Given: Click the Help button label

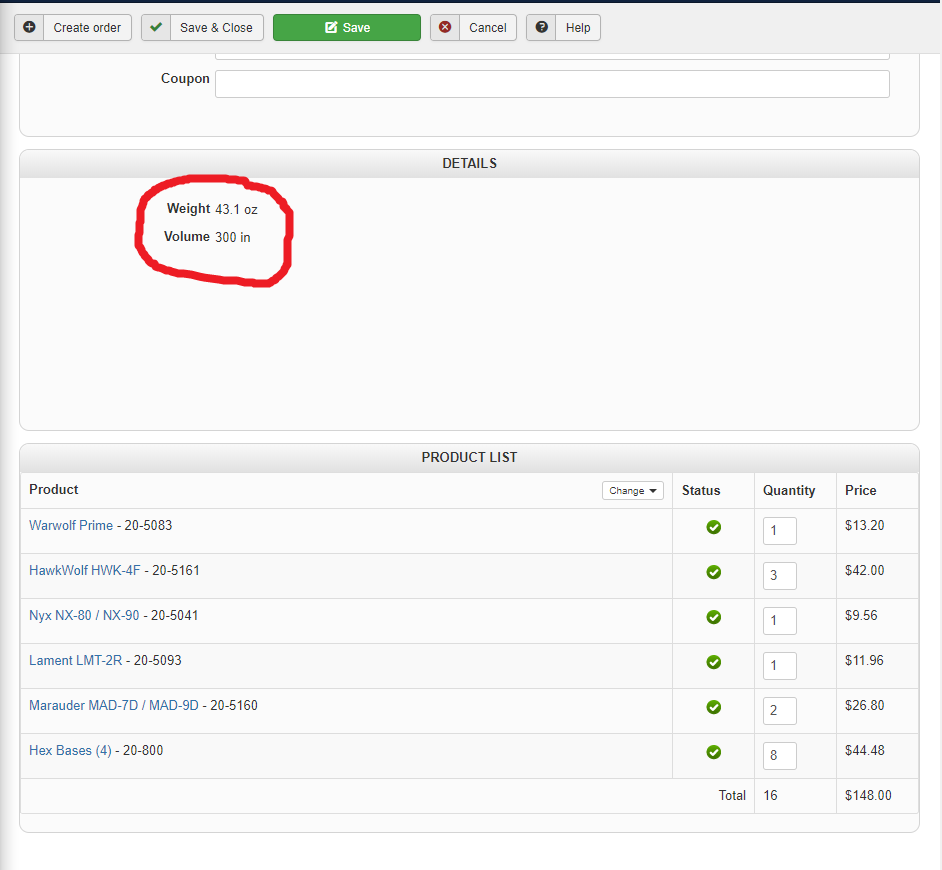Looking at the screenshot, I should coord(578,28).
